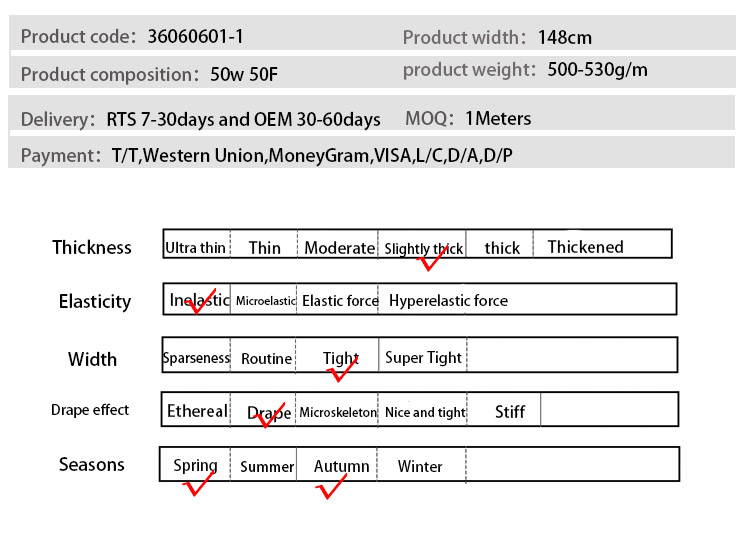Select the Thickened option

[585, 247]
